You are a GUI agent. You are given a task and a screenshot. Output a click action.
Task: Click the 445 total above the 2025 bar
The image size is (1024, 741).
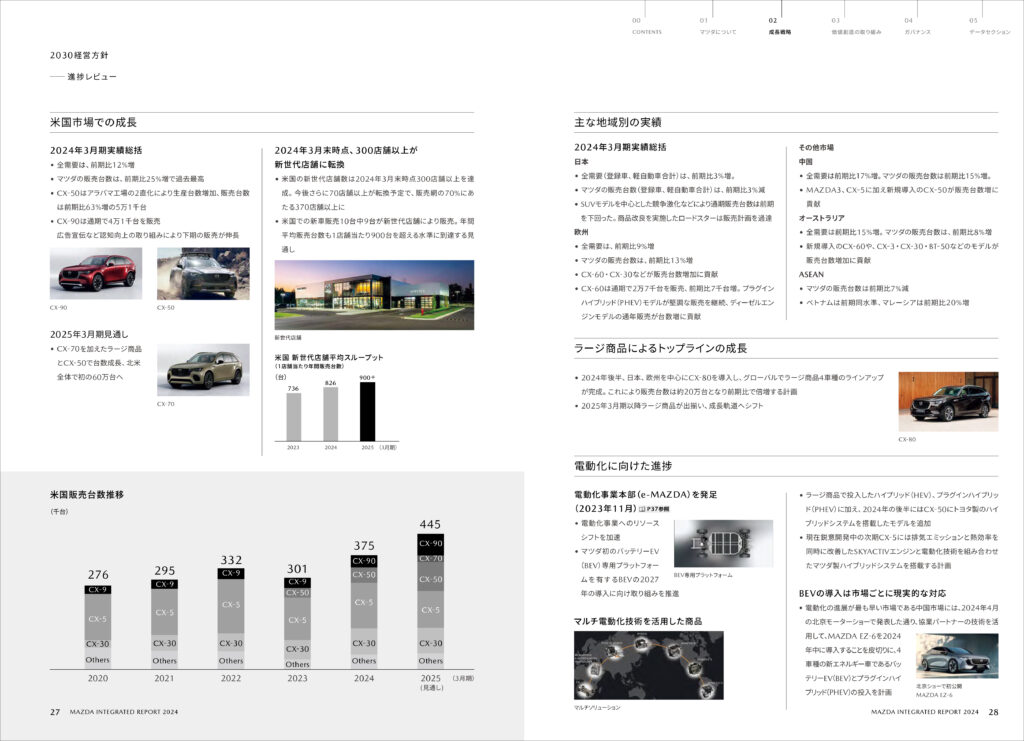430,524
